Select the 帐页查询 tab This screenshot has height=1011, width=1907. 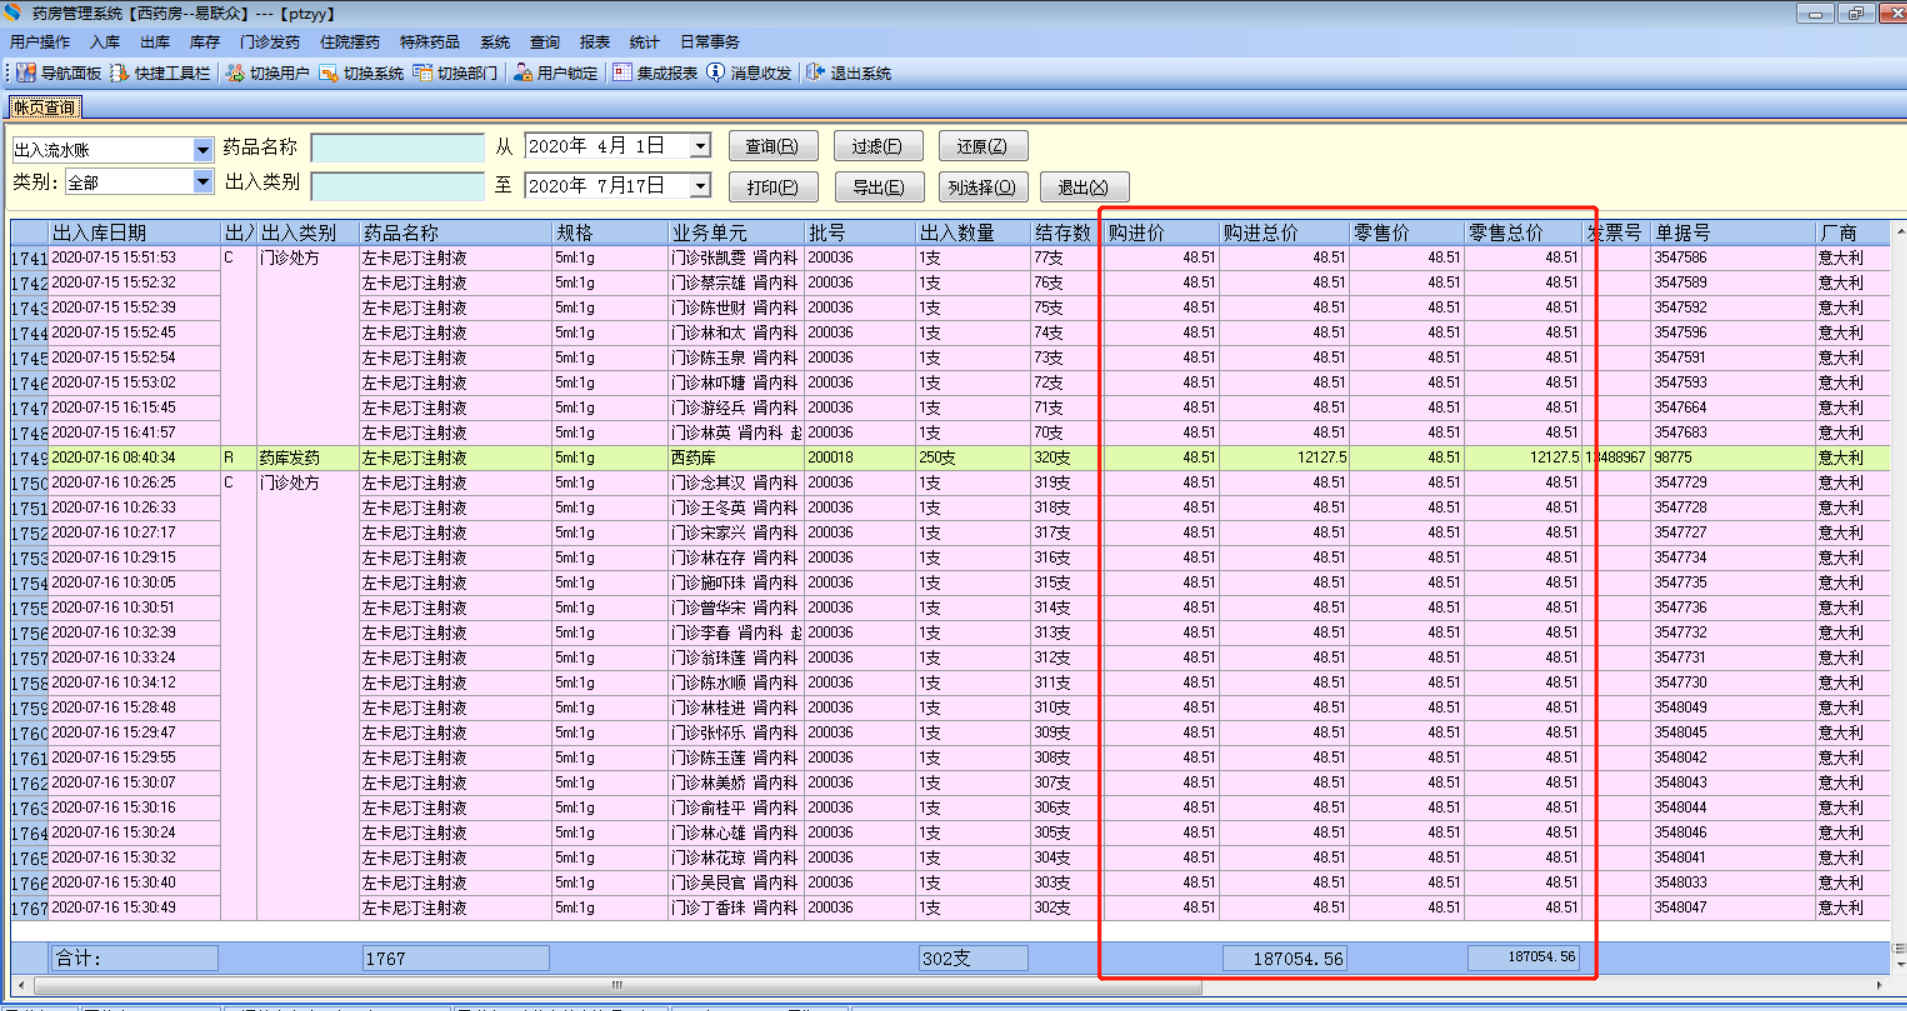point(45,107)
